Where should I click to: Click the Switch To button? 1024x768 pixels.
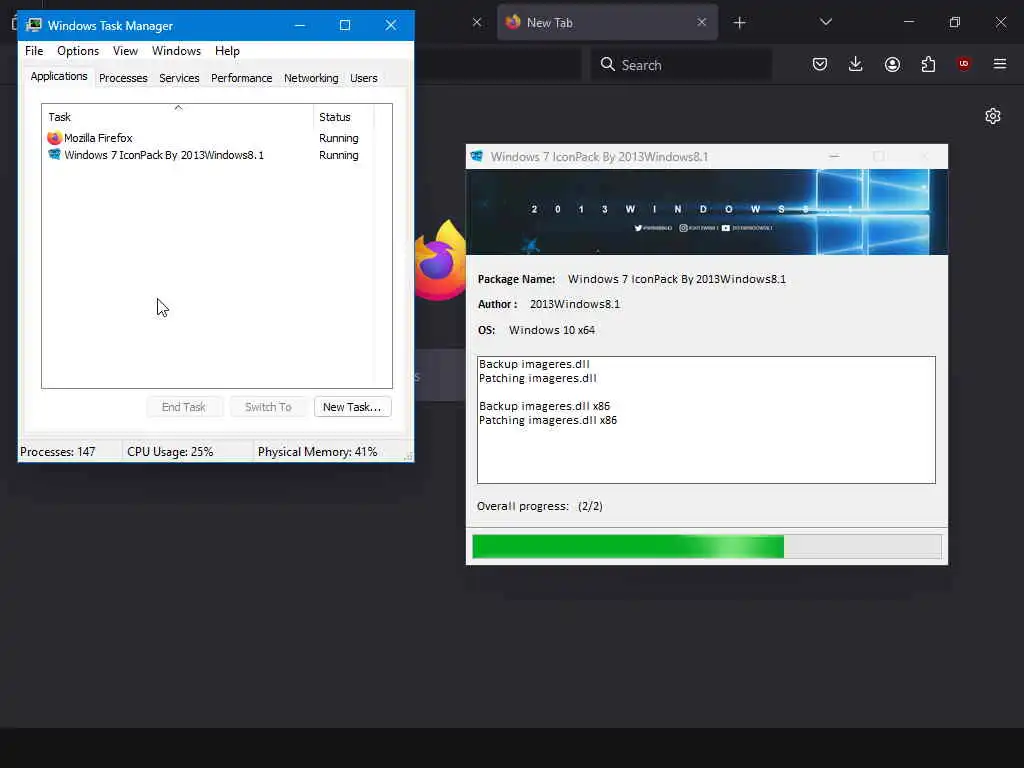[x=268, y=407]
